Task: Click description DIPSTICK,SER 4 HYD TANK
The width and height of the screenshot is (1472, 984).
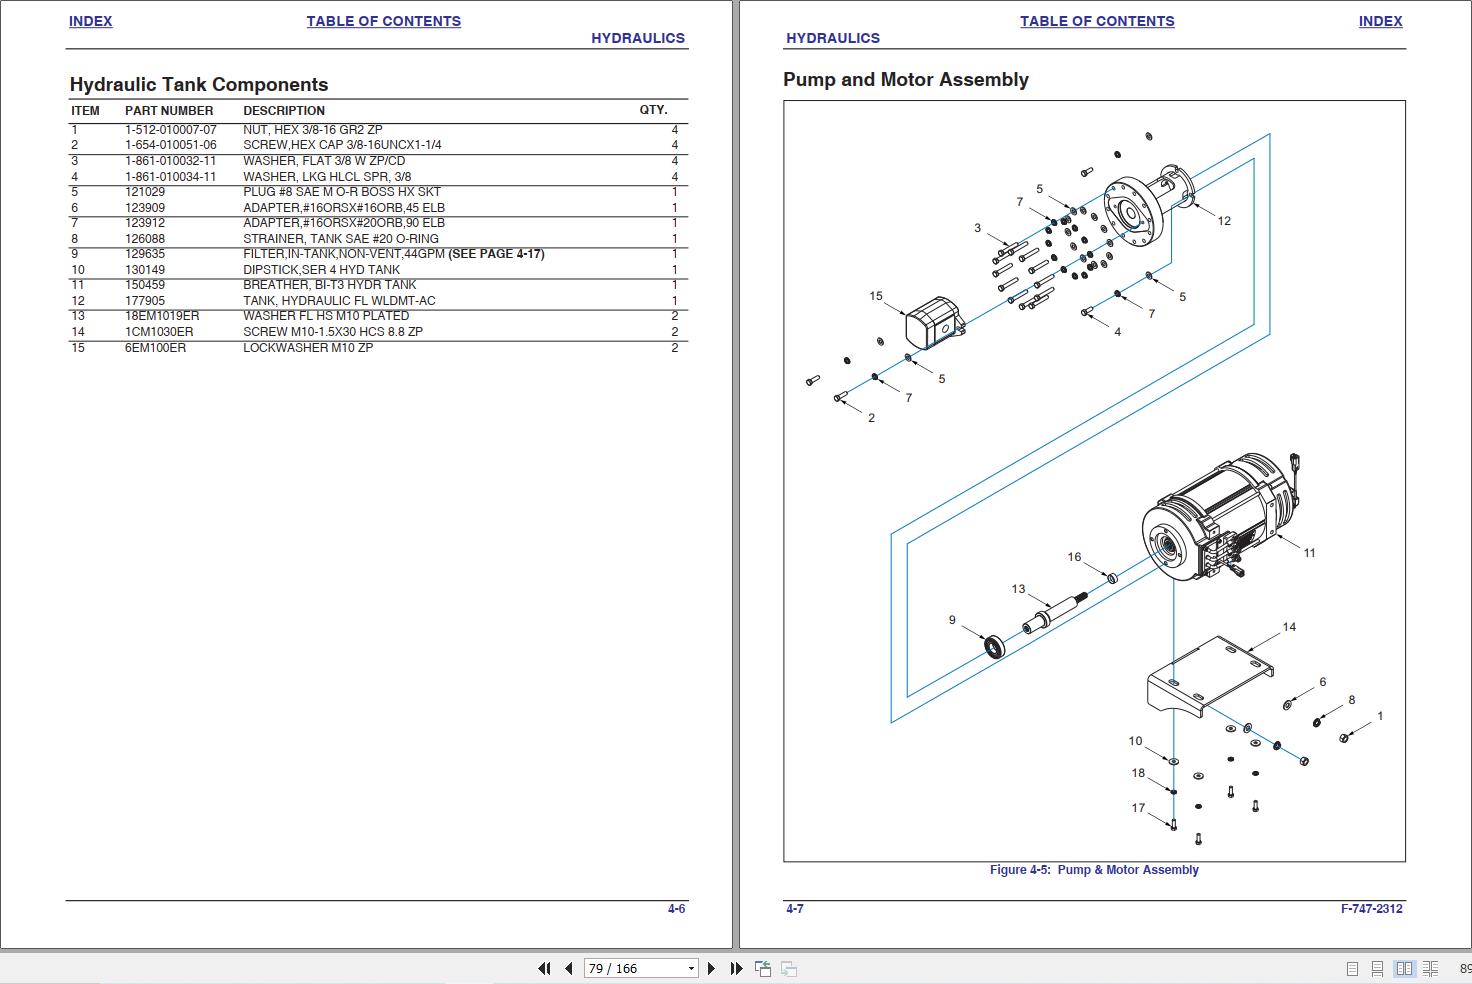Action: (x=321, y=270)
